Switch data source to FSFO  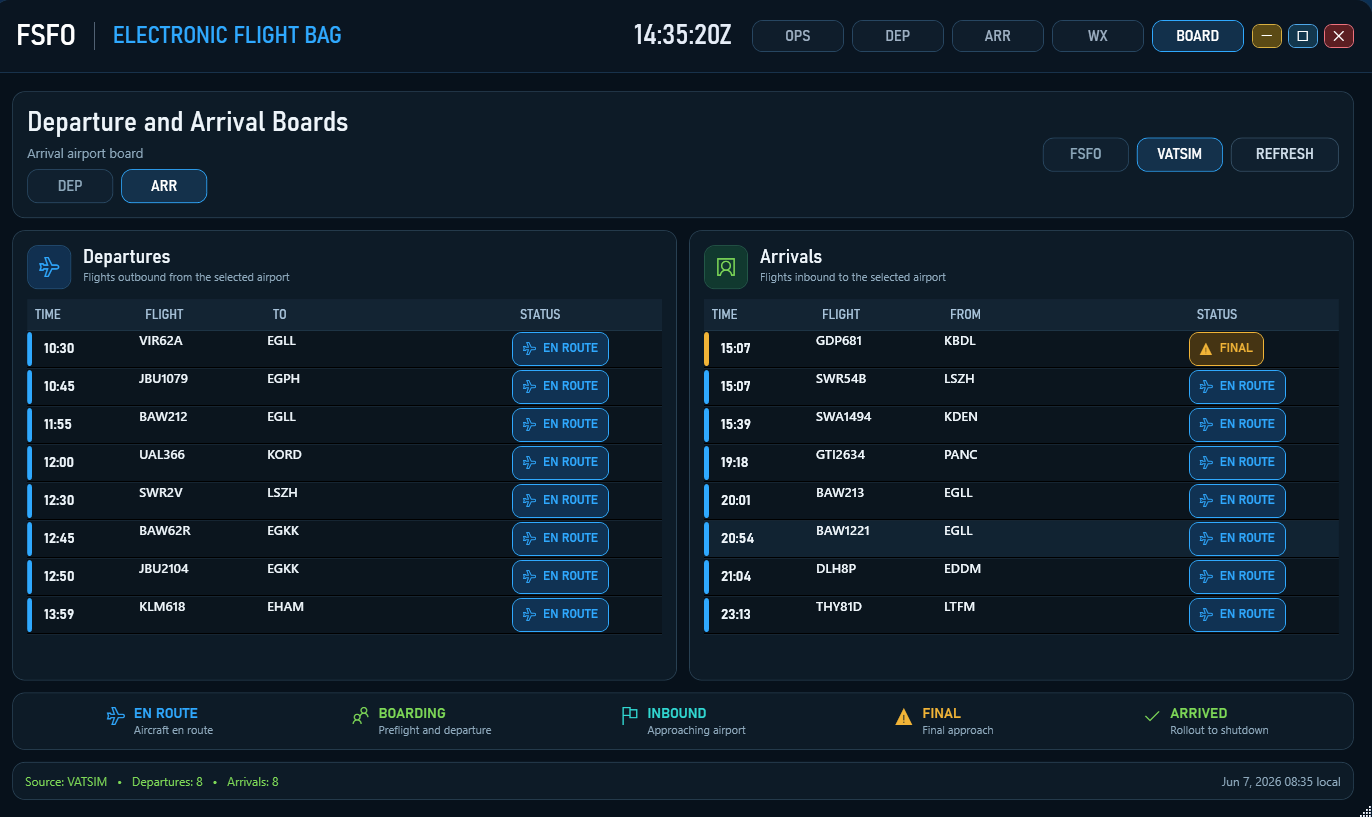click(x=1086, y=155)
